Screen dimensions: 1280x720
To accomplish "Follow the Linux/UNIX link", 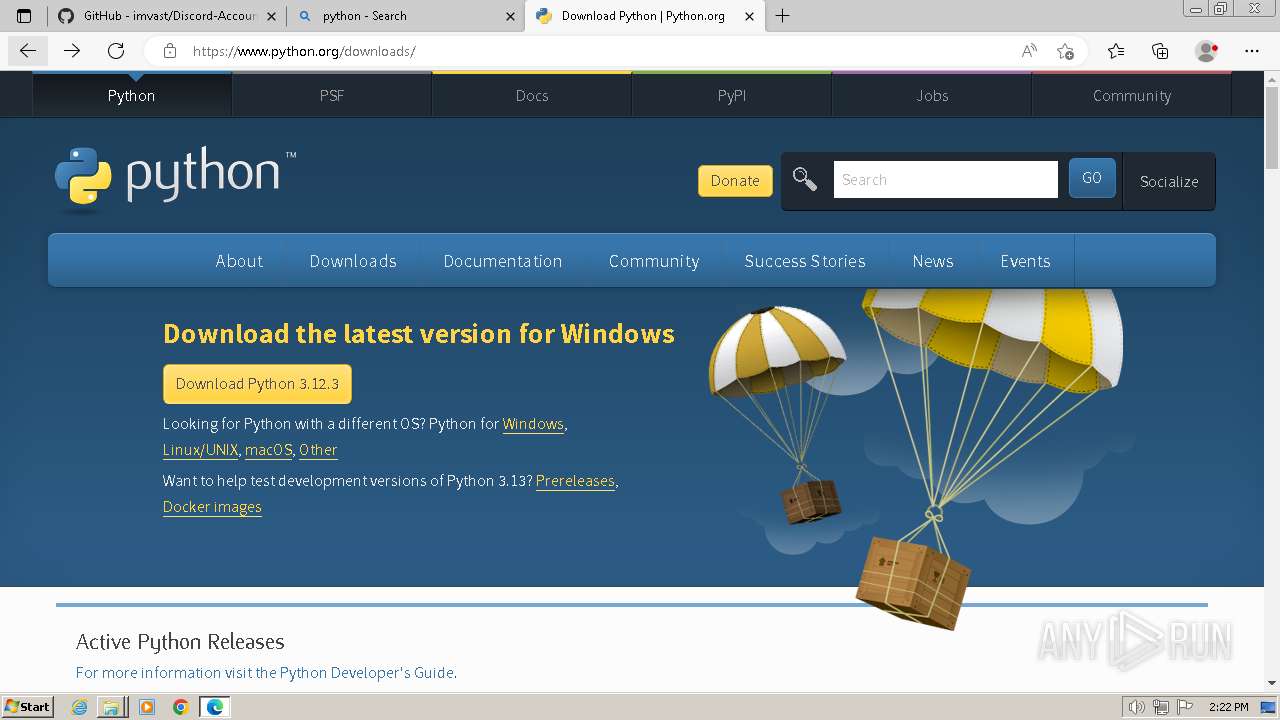I will coord(201,450).
